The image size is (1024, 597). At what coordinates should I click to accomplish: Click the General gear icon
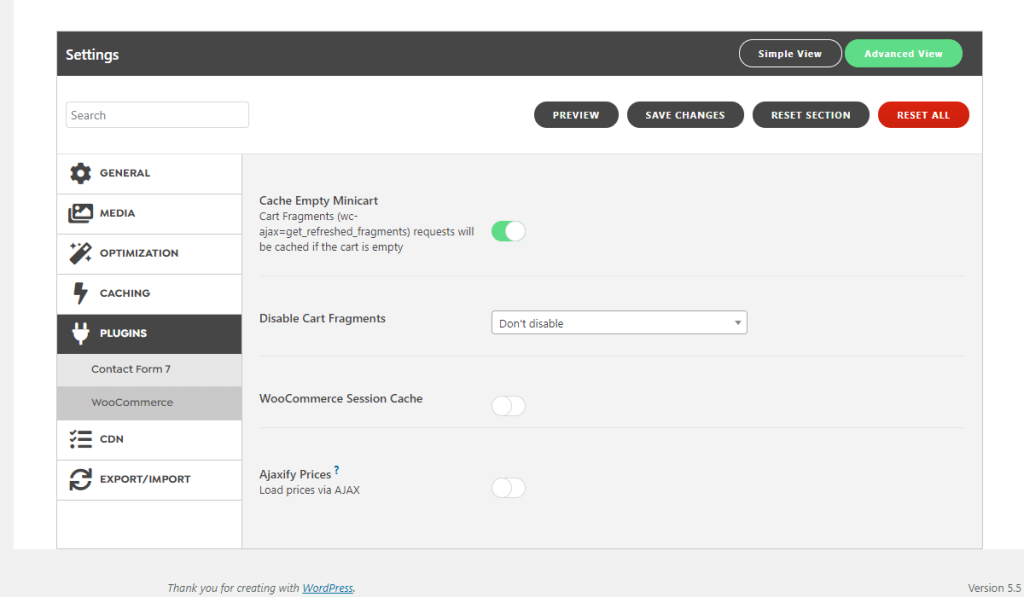coord(80,173)
